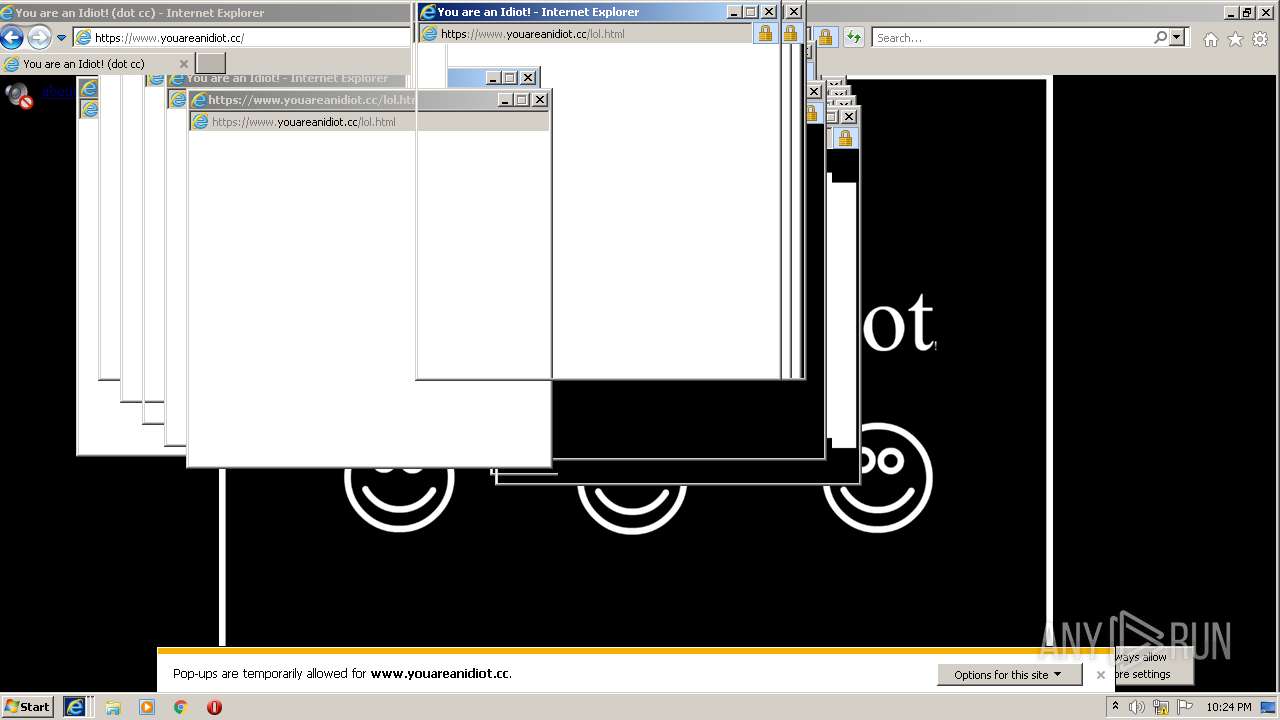Image resolution: width=1280 pixels, height=720 pixels.
Task: Click the red Opera taskbar icon
Action: coord(214,707)
